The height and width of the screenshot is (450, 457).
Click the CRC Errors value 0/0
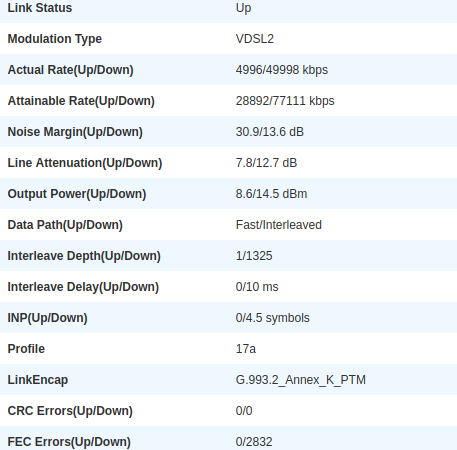[244, 411]
